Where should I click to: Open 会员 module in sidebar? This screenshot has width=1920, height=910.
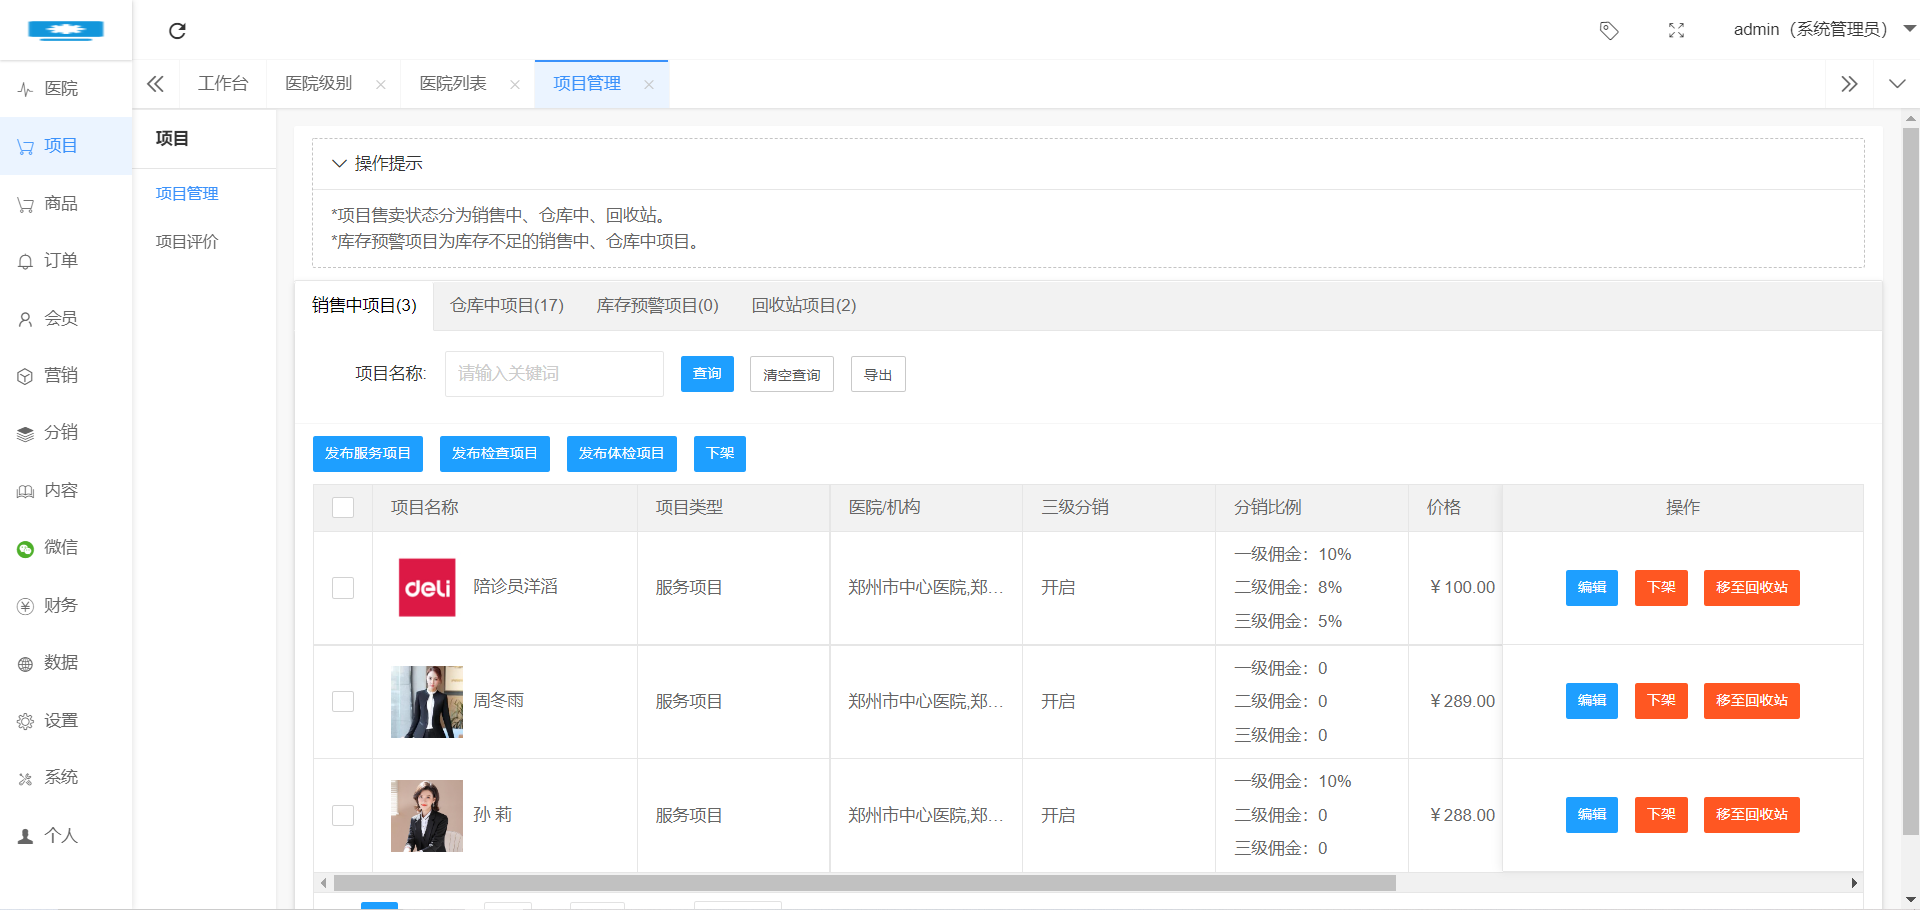(x=66, y=319)
